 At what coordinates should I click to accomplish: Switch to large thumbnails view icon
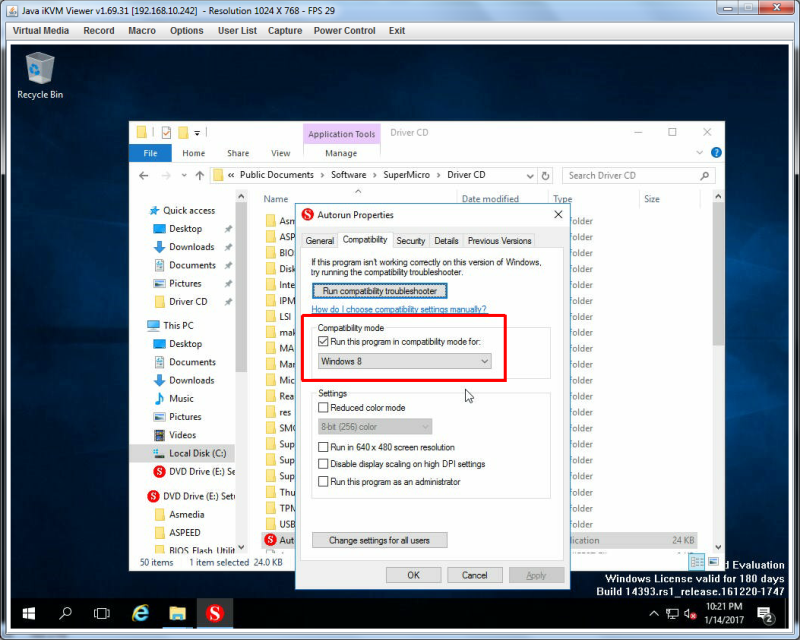713,562
